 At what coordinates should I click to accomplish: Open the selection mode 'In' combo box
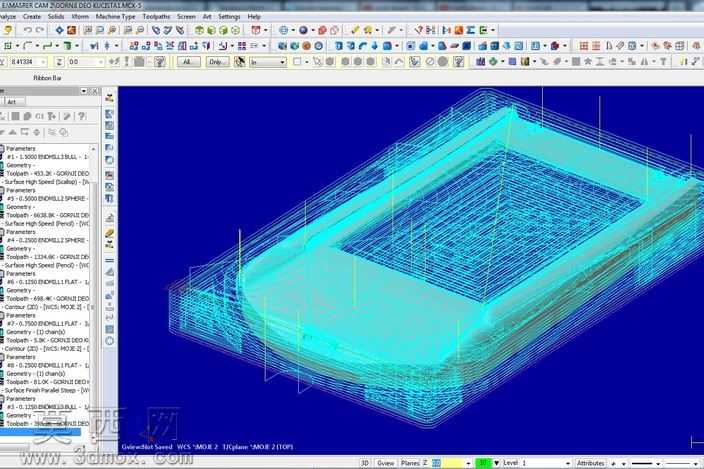click(268, 62)
